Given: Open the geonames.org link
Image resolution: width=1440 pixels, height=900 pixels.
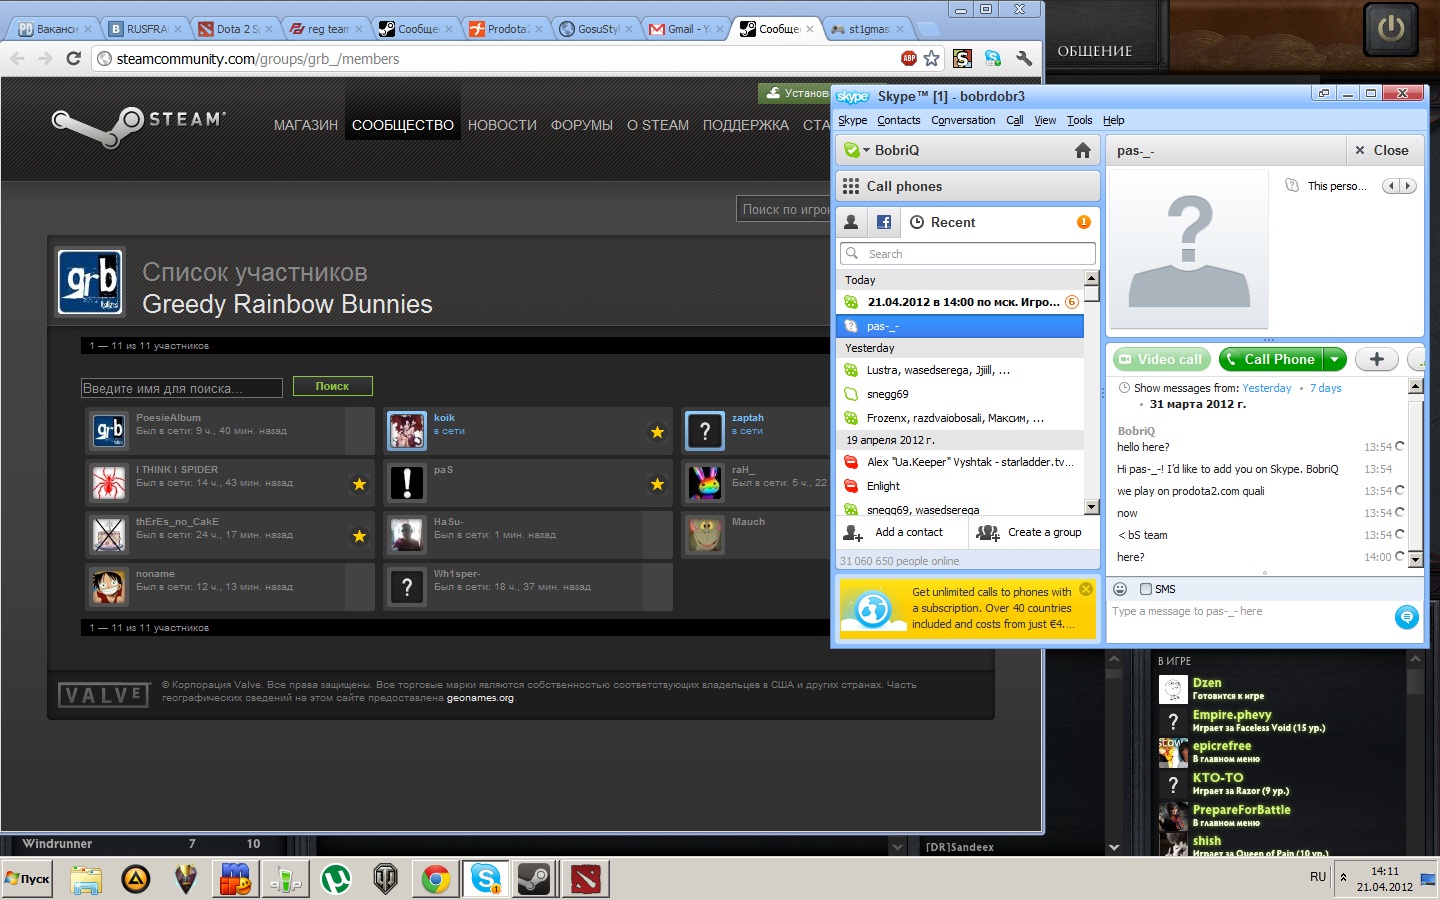Looking at the screenshot, I should pyautogui.click(x=480, y=698).
